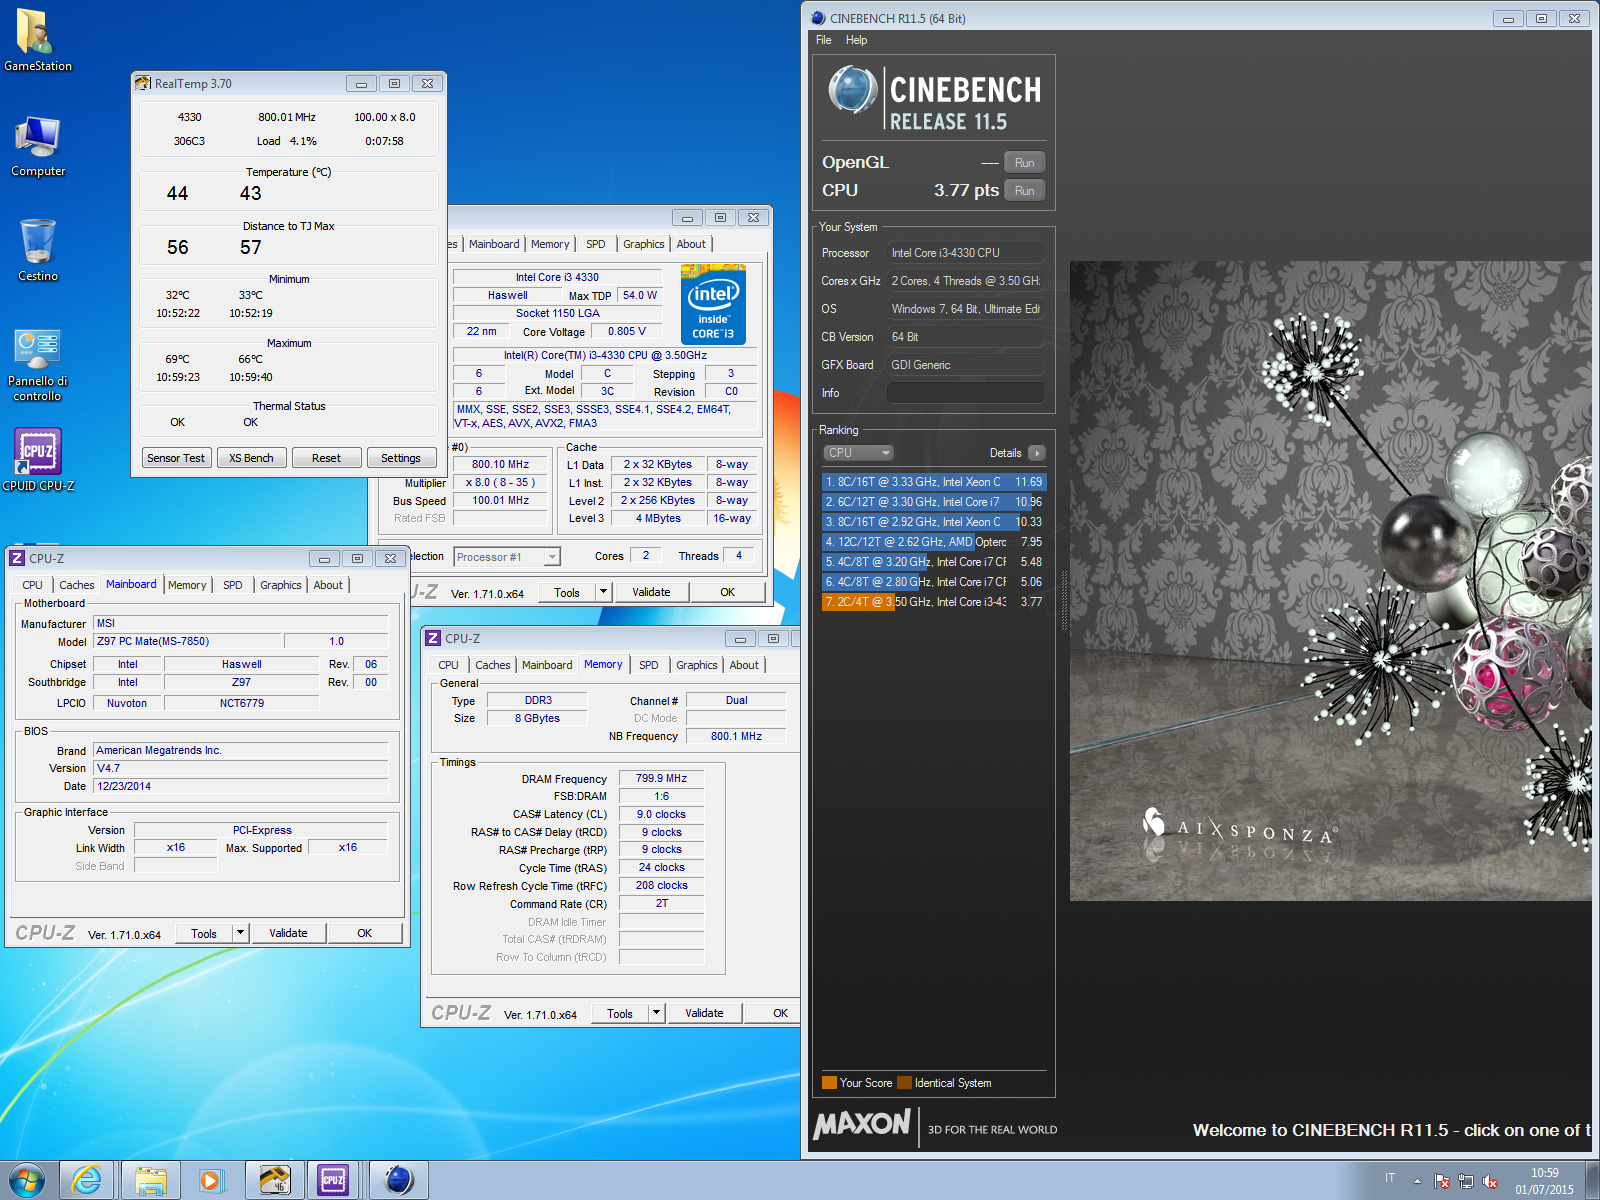Open Tools dropdown arrow in CPU-Z Mainboard window
The width and height of the screenshot is (1600, 1200).
(x=240, y=933)
